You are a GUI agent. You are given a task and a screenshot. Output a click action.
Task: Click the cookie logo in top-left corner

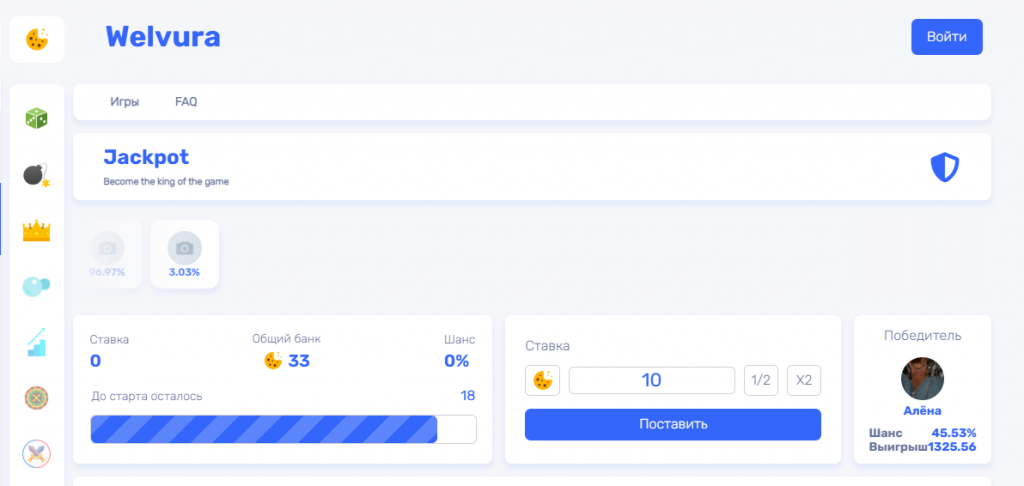pos(37,39)
